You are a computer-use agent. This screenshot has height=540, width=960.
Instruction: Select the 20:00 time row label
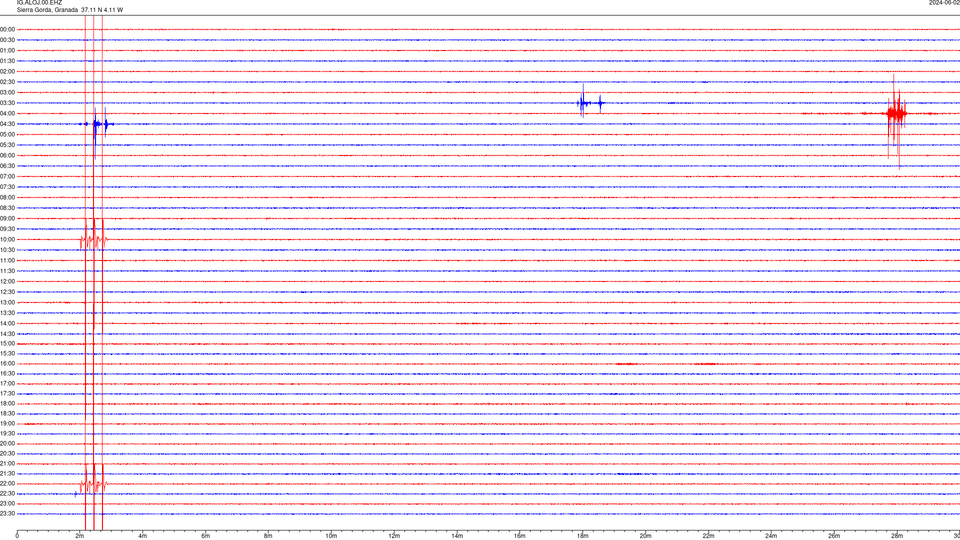pos(8,443)
